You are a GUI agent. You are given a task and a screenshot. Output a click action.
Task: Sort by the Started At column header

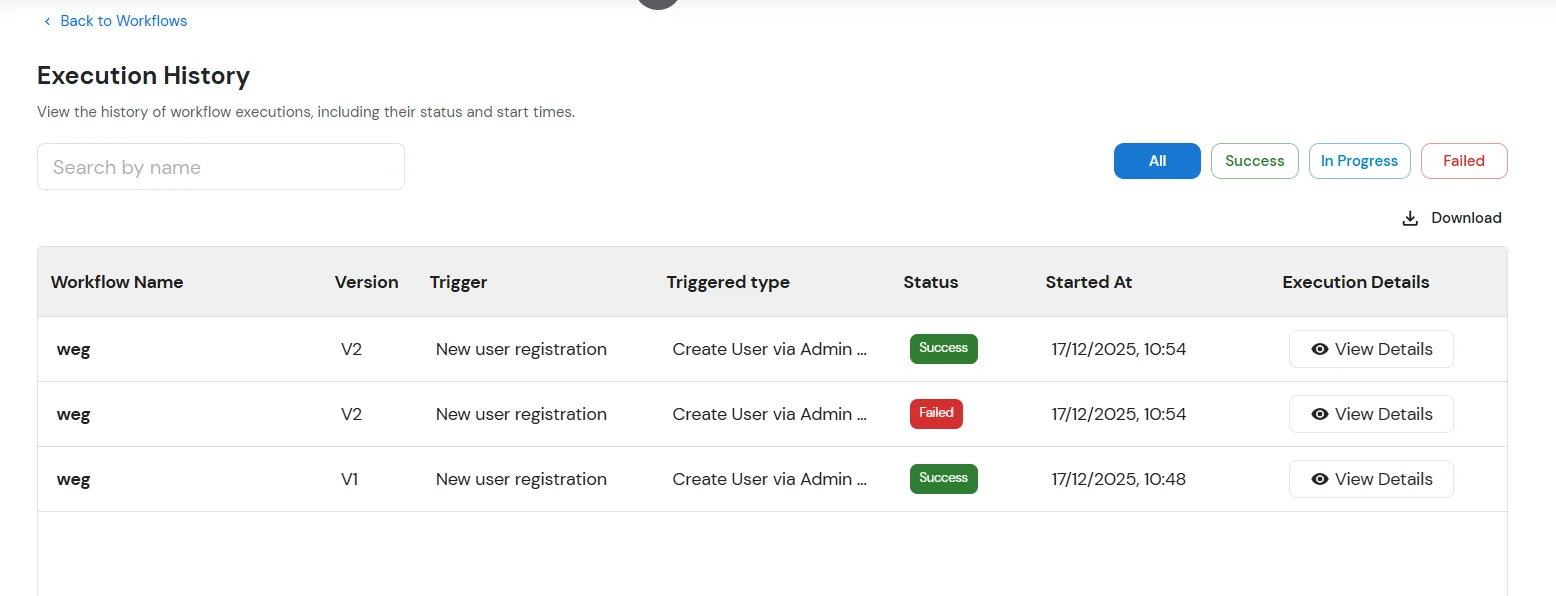click(1088, 282)
